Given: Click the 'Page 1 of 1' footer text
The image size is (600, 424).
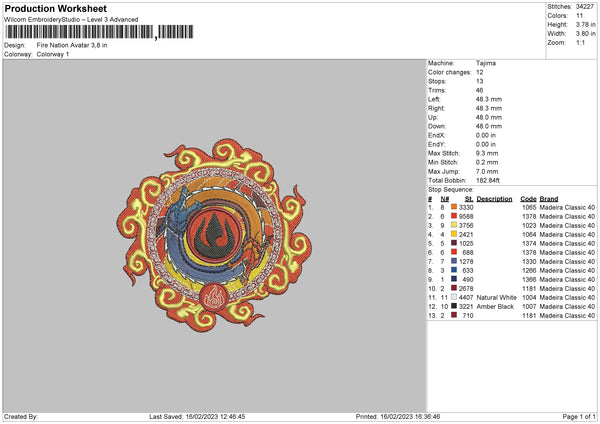Looking at the screenshot, I should pos(579,416).
